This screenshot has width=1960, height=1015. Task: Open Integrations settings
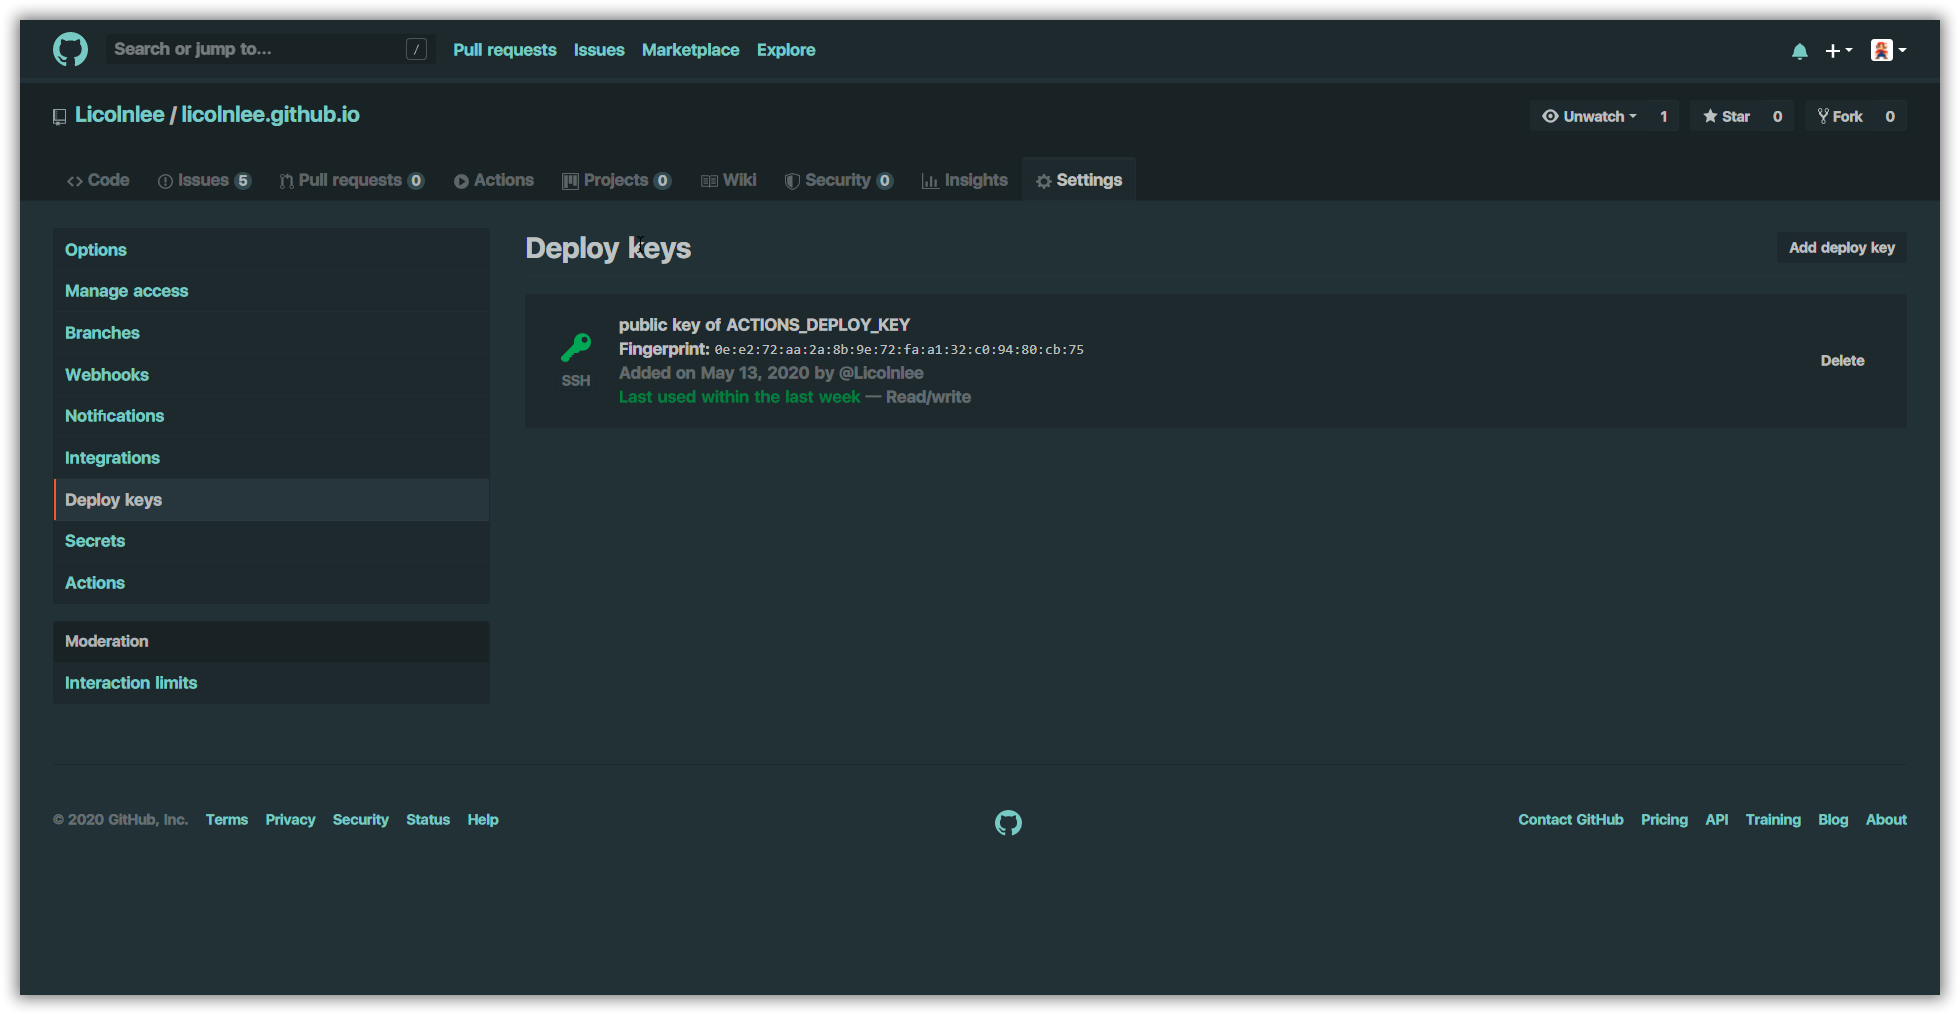271,458
